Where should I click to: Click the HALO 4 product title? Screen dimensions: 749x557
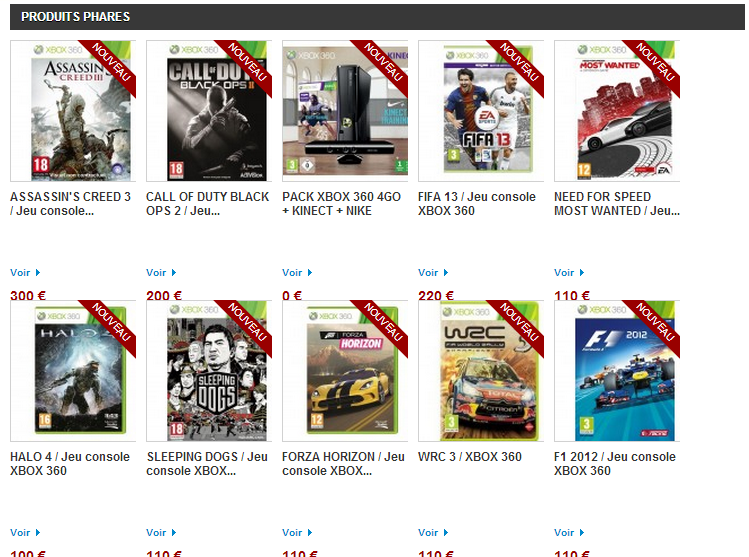pyautogui.click(x=70, y=464)
